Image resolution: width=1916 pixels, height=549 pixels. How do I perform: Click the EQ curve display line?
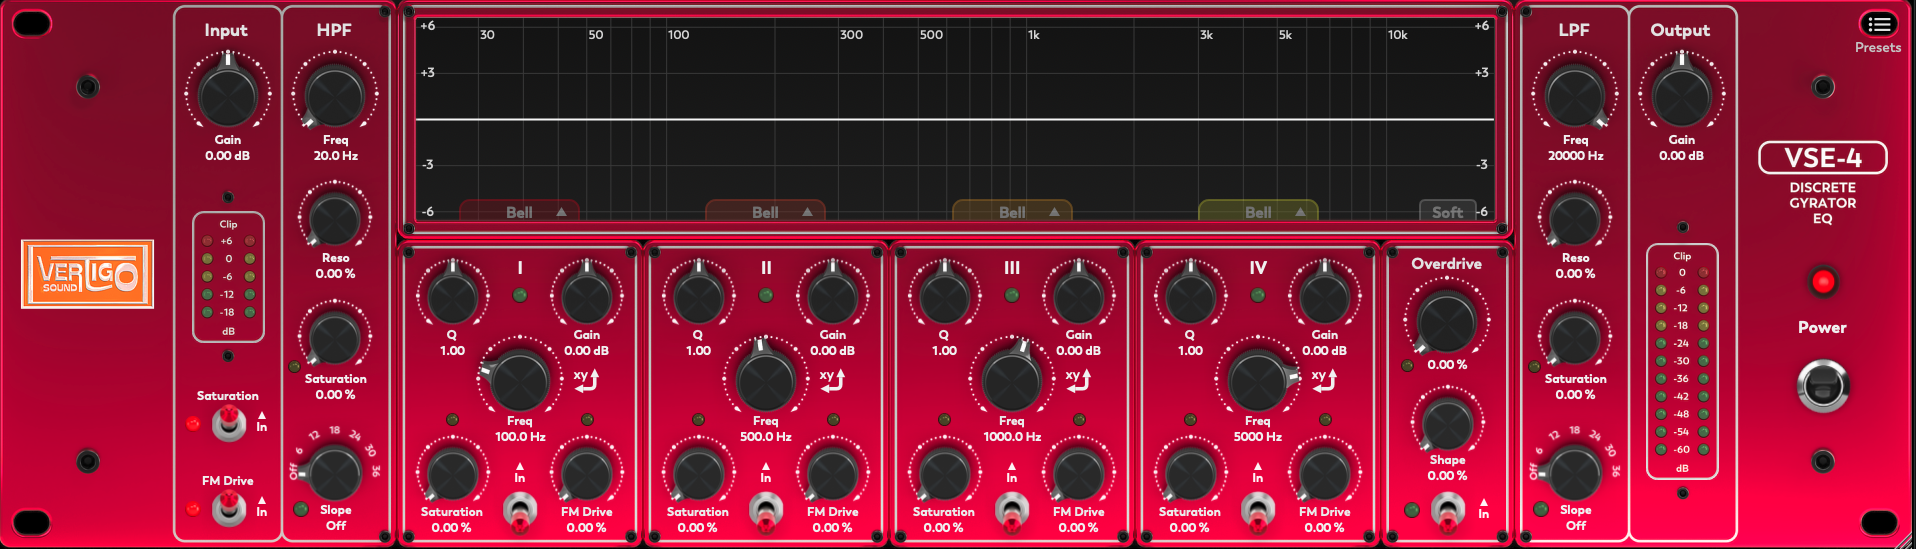955,119
